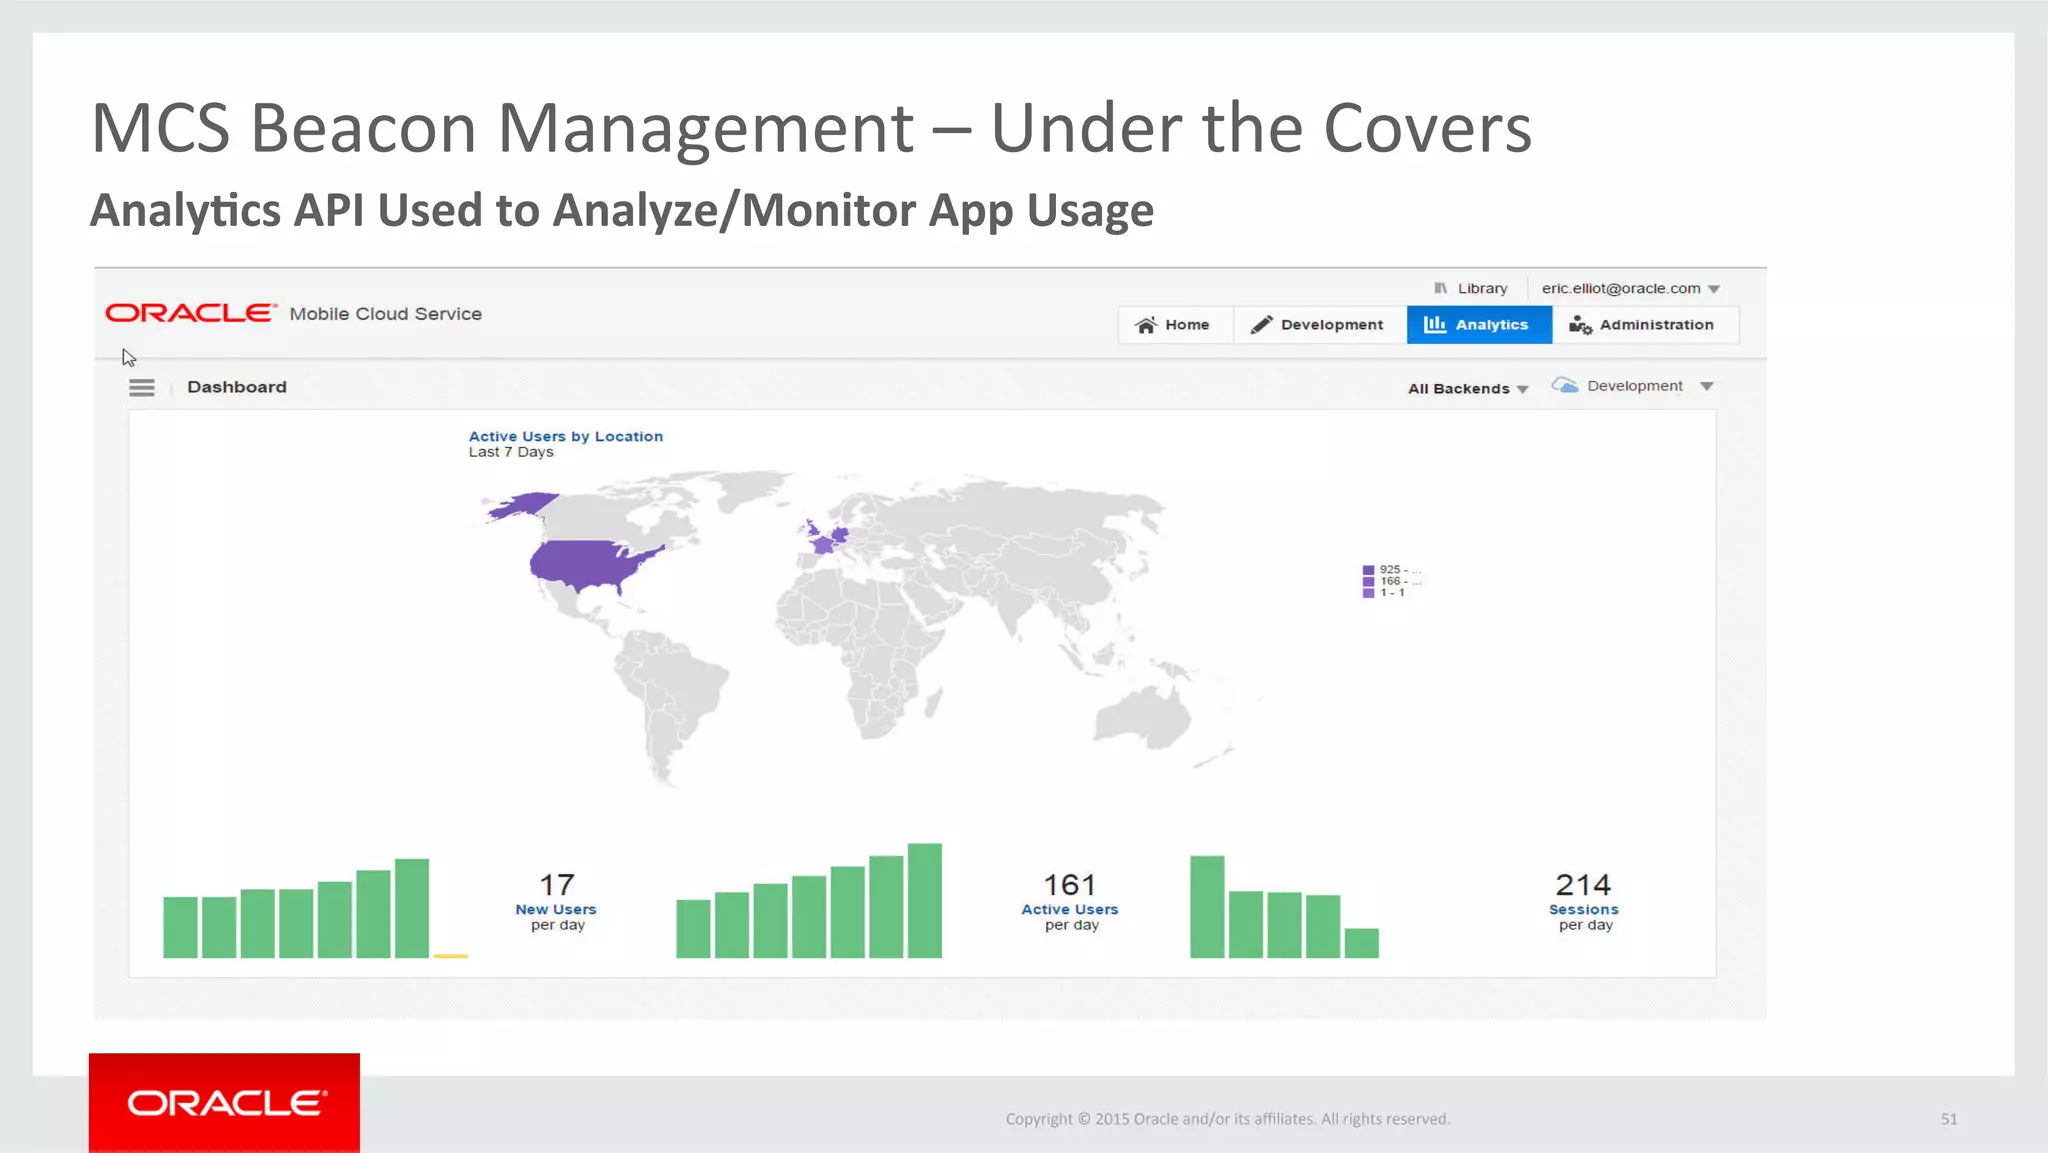Click the 925 legend color swatch
The image size is (2048, 1153).
1368,570
